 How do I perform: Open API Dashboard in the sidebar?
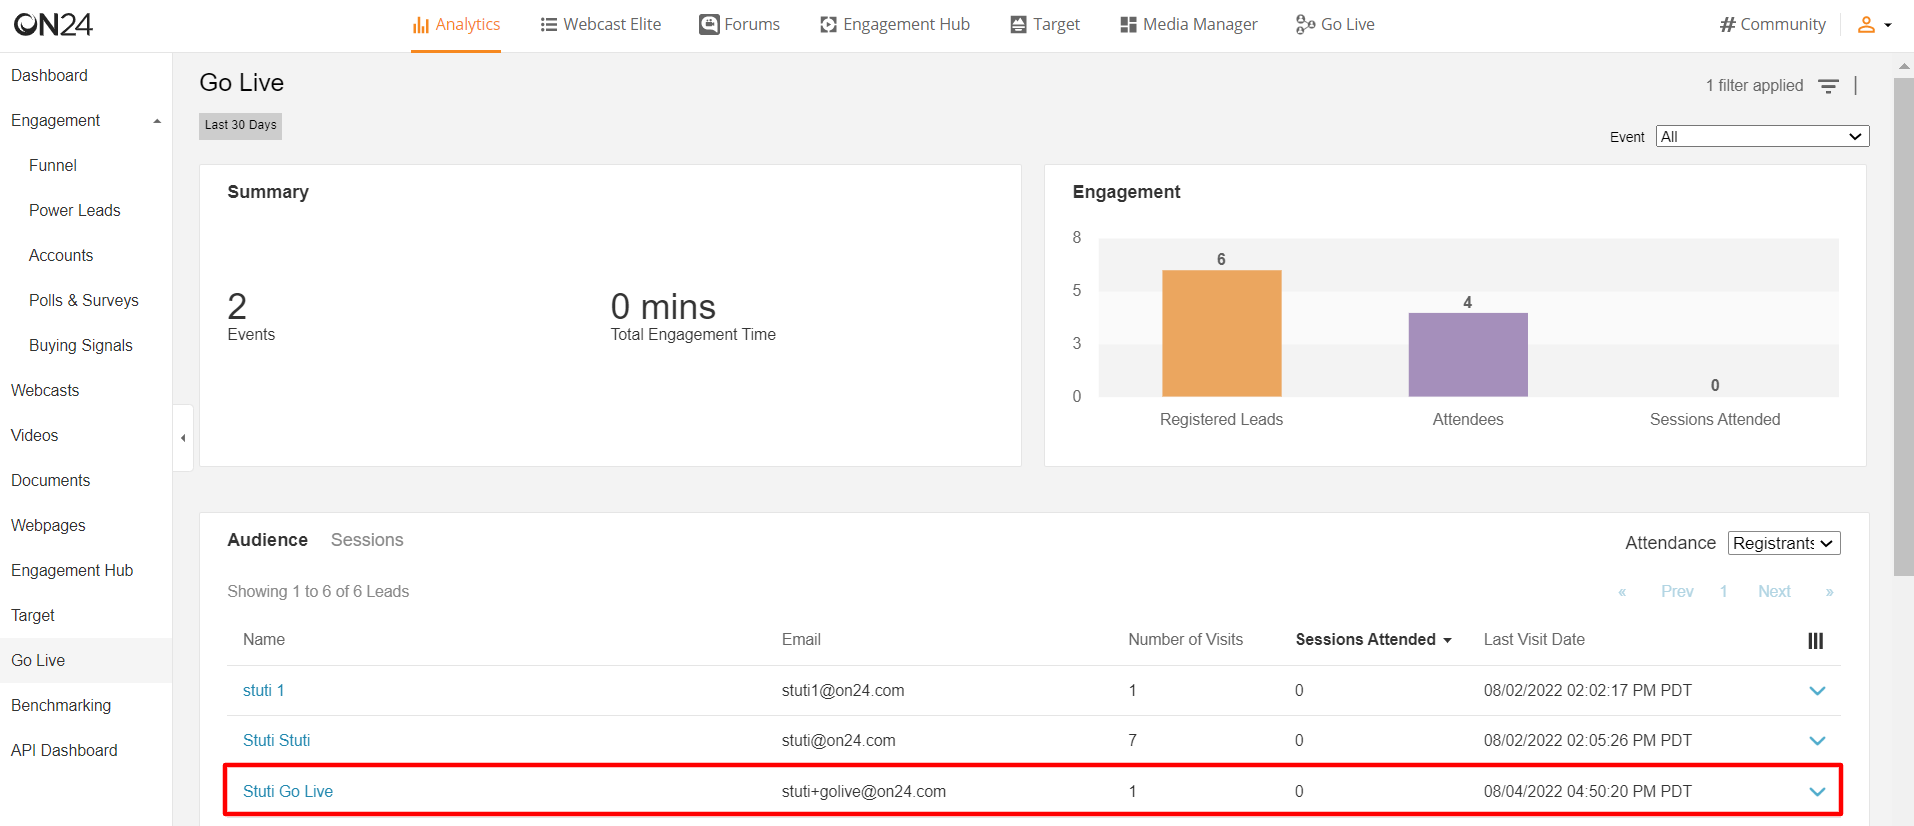tap(64, 750)
